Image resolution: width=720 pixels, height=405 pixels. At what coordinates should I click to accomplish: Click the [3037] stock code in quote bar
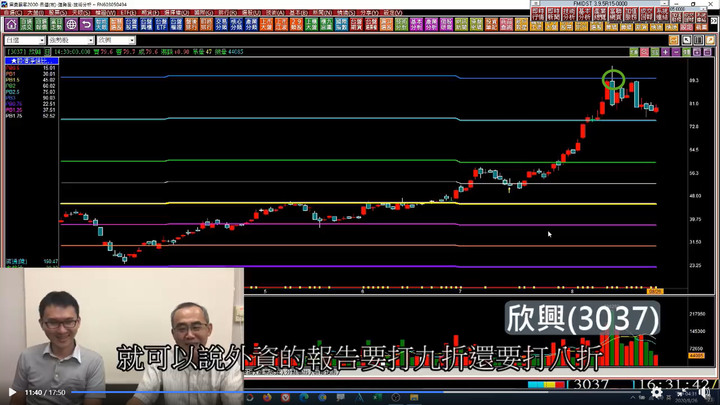tap(17, 52)
